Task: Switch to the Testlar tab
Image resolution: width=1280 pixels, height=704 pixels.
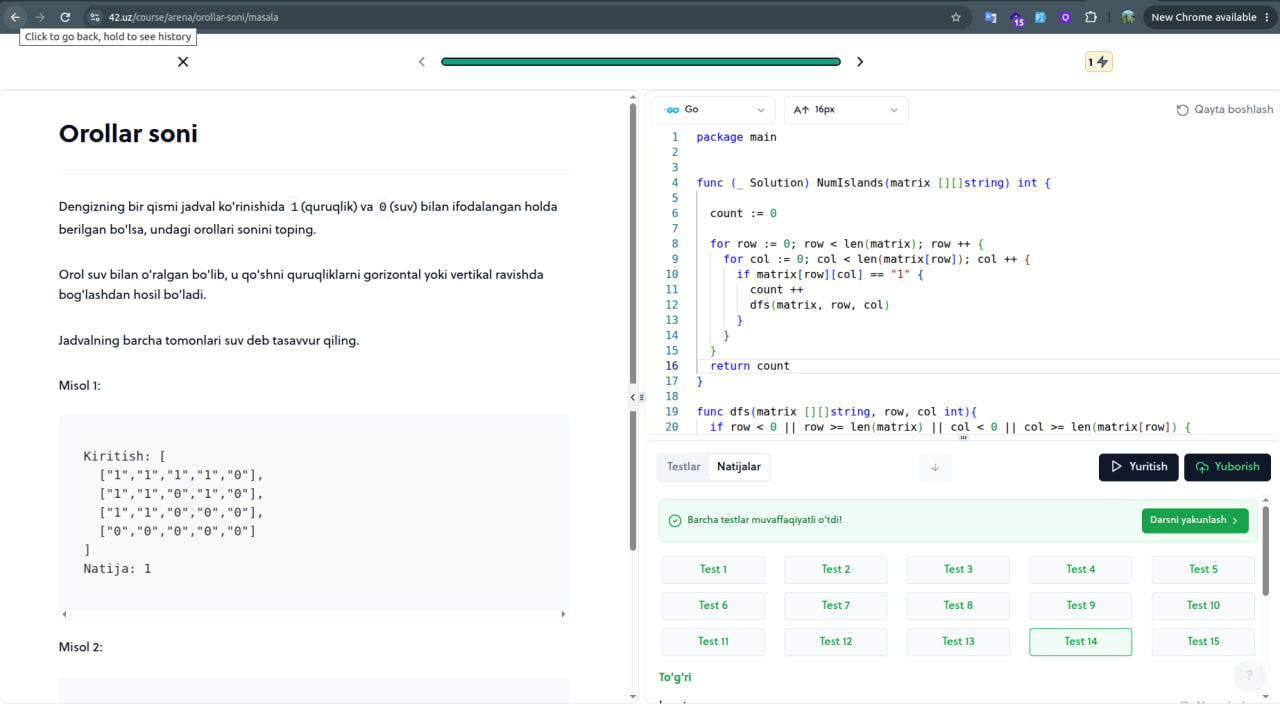Action: pyautogui.click(x=684, y=467)
